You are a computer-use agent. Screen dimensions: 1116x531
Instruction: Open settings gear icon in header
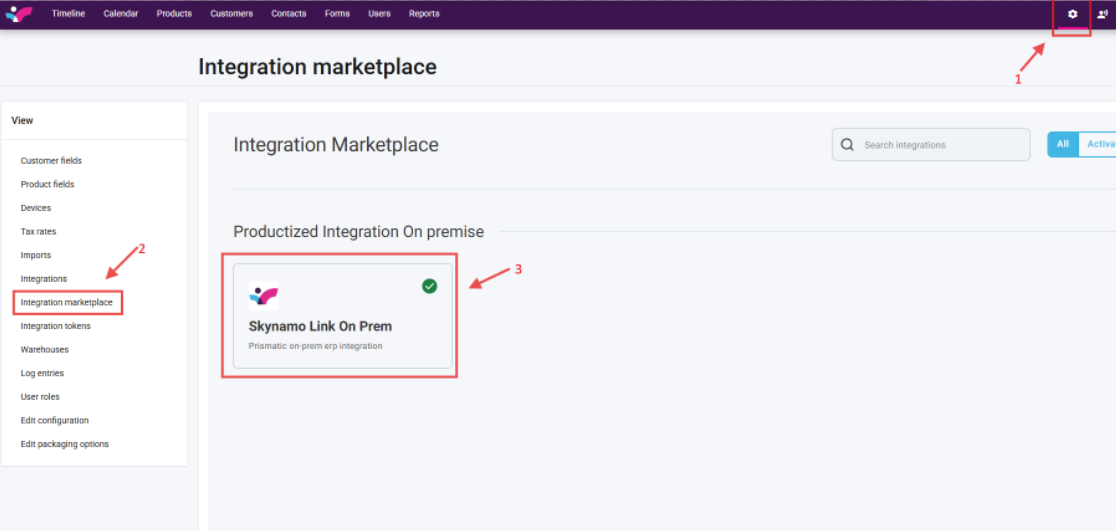click(x=1072, y=14)
